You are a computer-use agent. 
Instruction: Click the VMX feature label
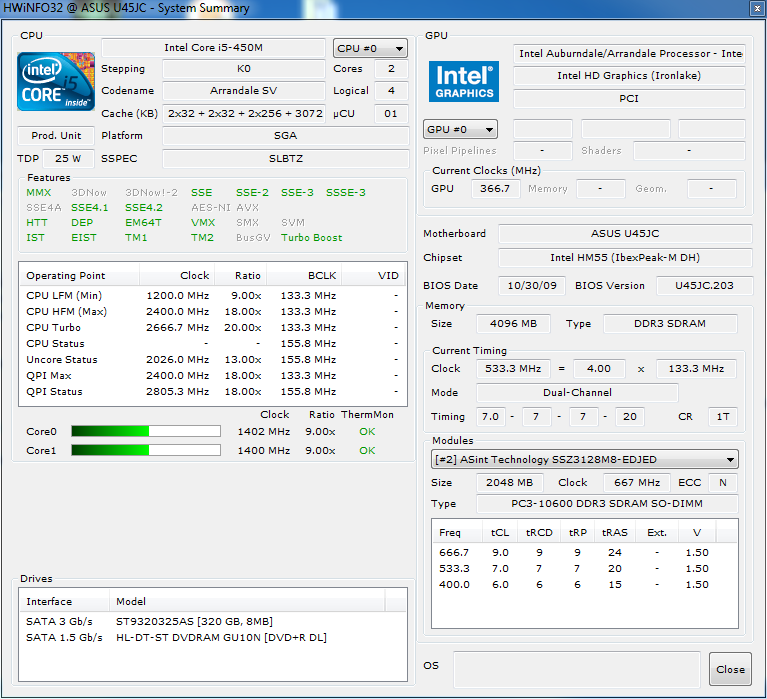pos(203,223)
